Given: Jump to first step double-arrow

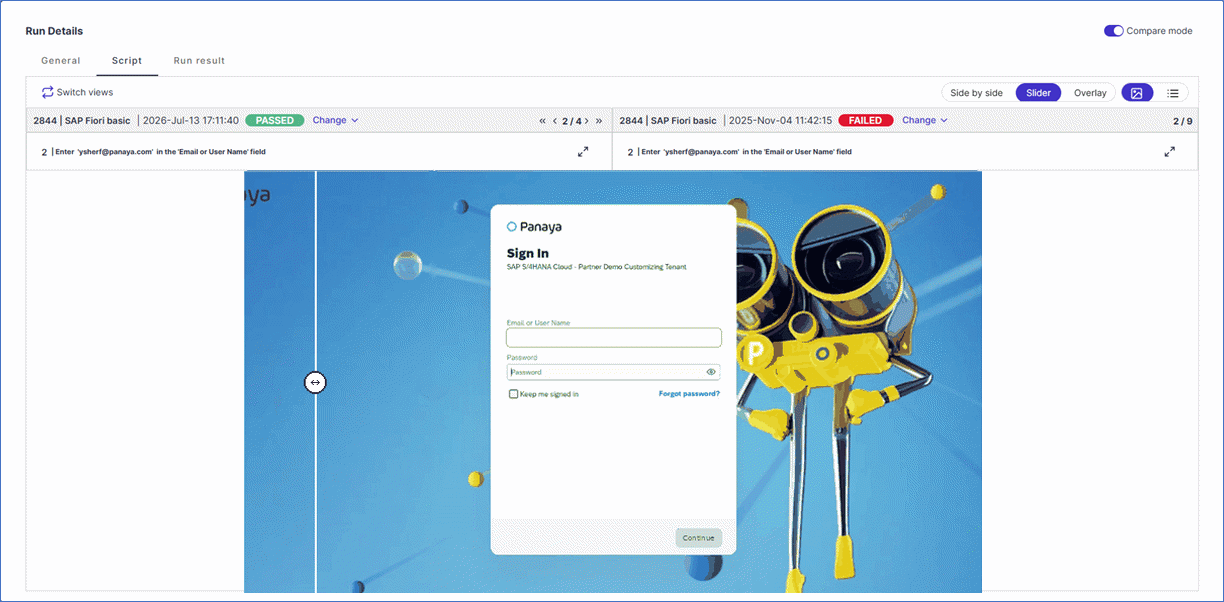Looking at the screenshot, I should [542, 121].
